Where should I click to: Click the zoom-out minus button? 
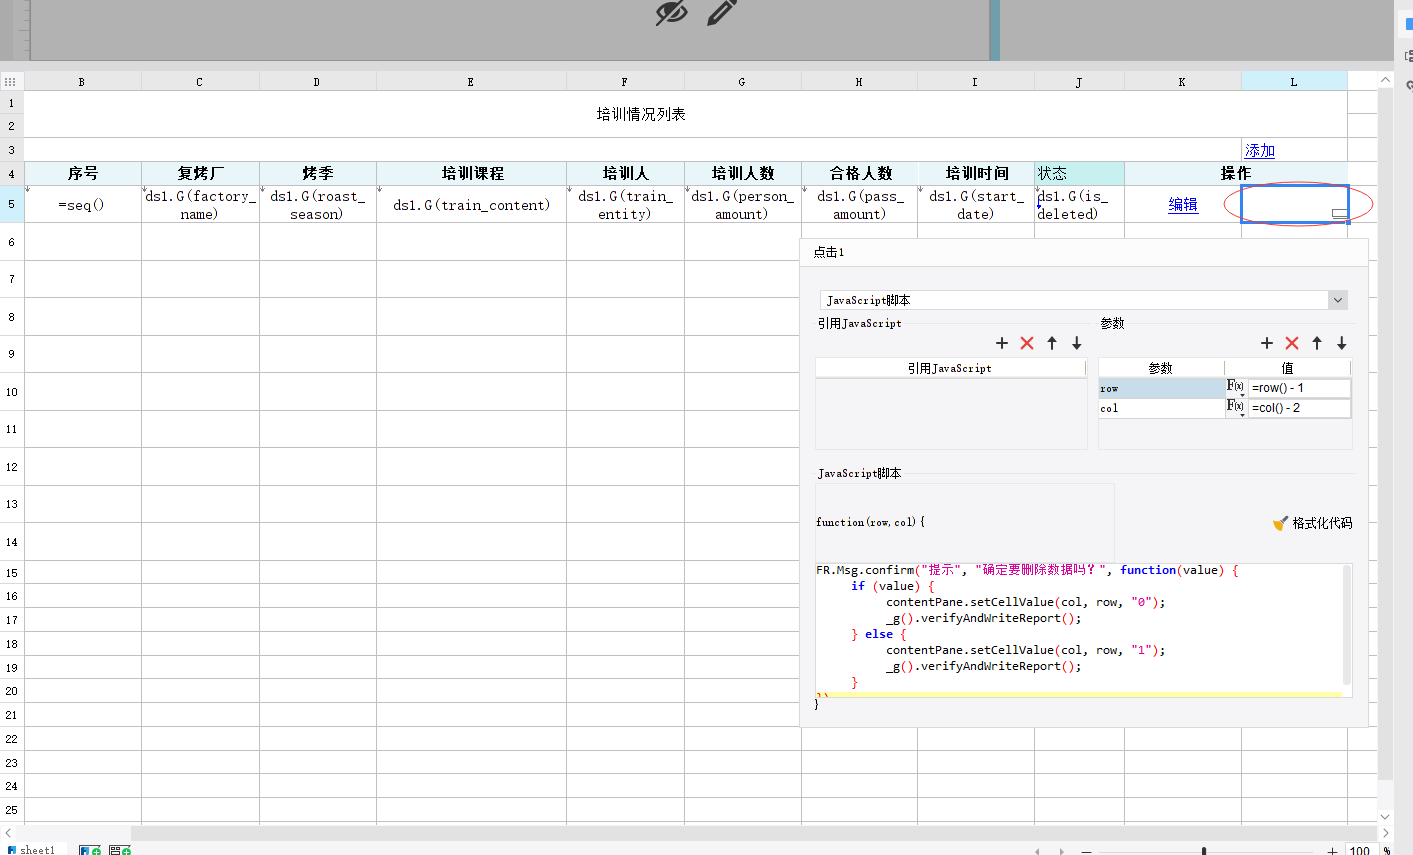click(1087, 851)
